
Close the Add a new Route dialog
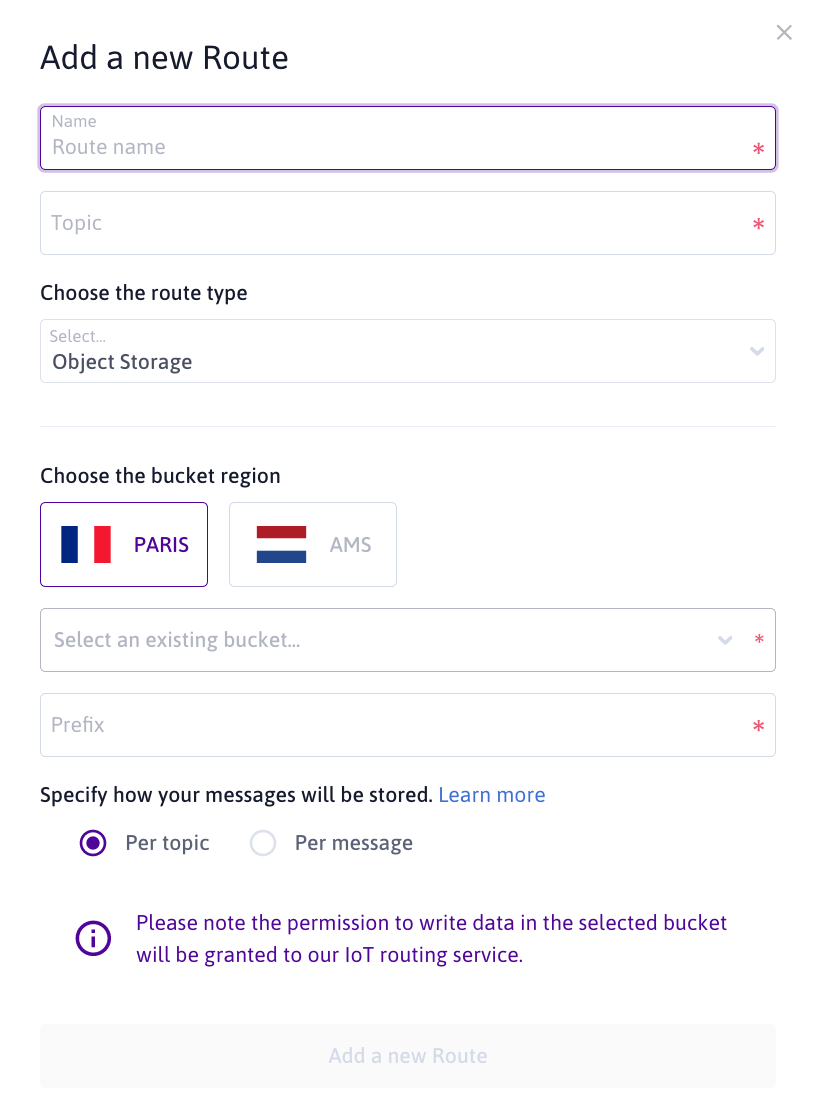tap(784, 33)
